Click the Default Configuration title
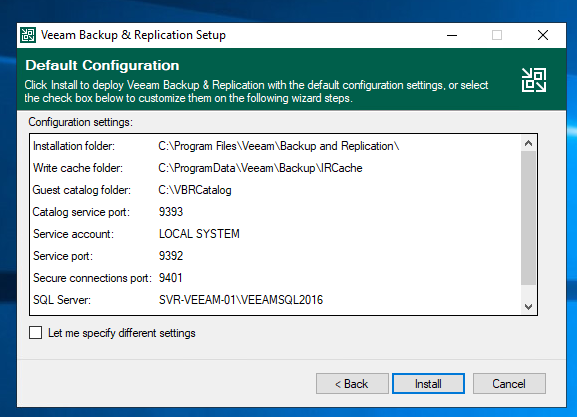 102,66
